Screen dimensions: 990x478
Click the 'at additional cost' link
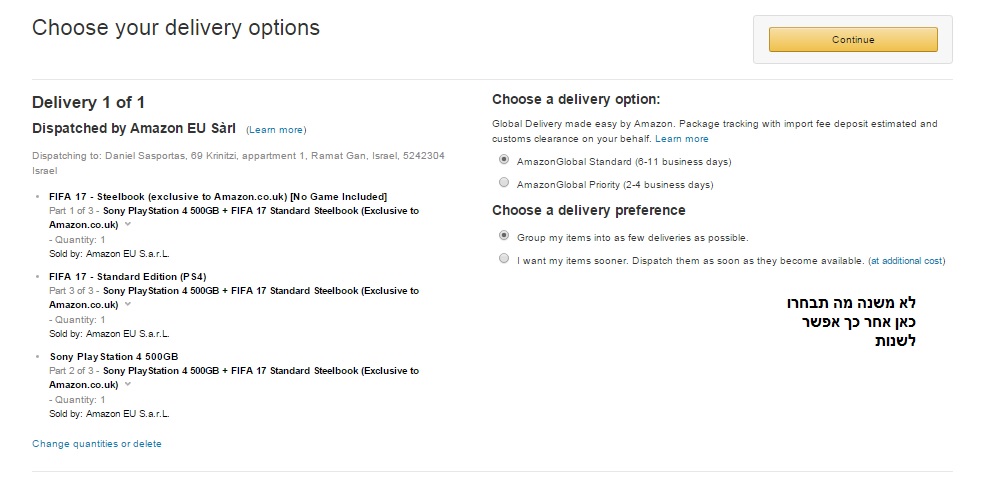(906, 261)
